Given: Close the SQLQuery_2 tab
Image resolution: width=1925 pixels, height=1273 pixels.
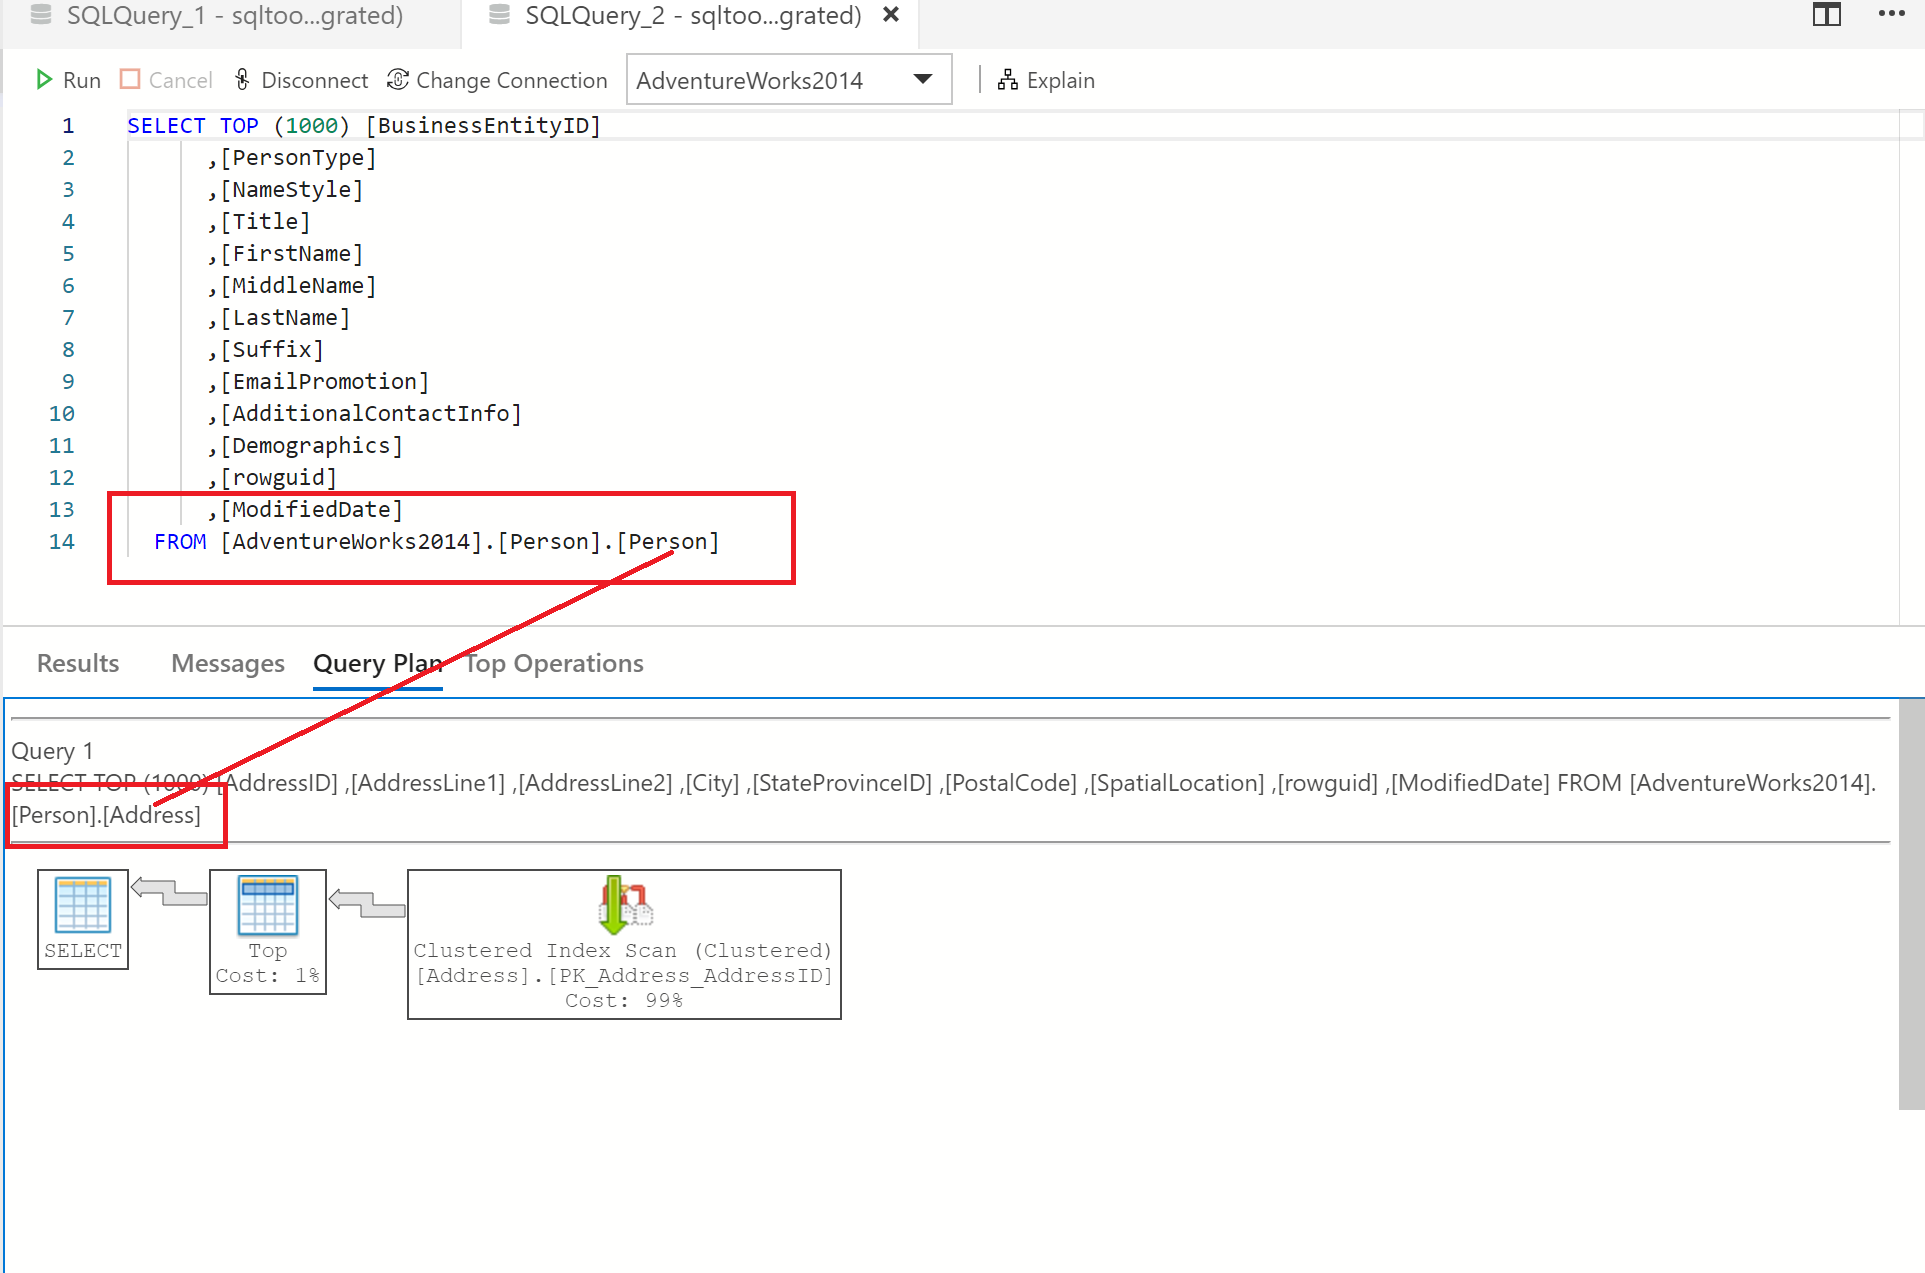Looking at the screenshot, I should (x=891, y=15).
